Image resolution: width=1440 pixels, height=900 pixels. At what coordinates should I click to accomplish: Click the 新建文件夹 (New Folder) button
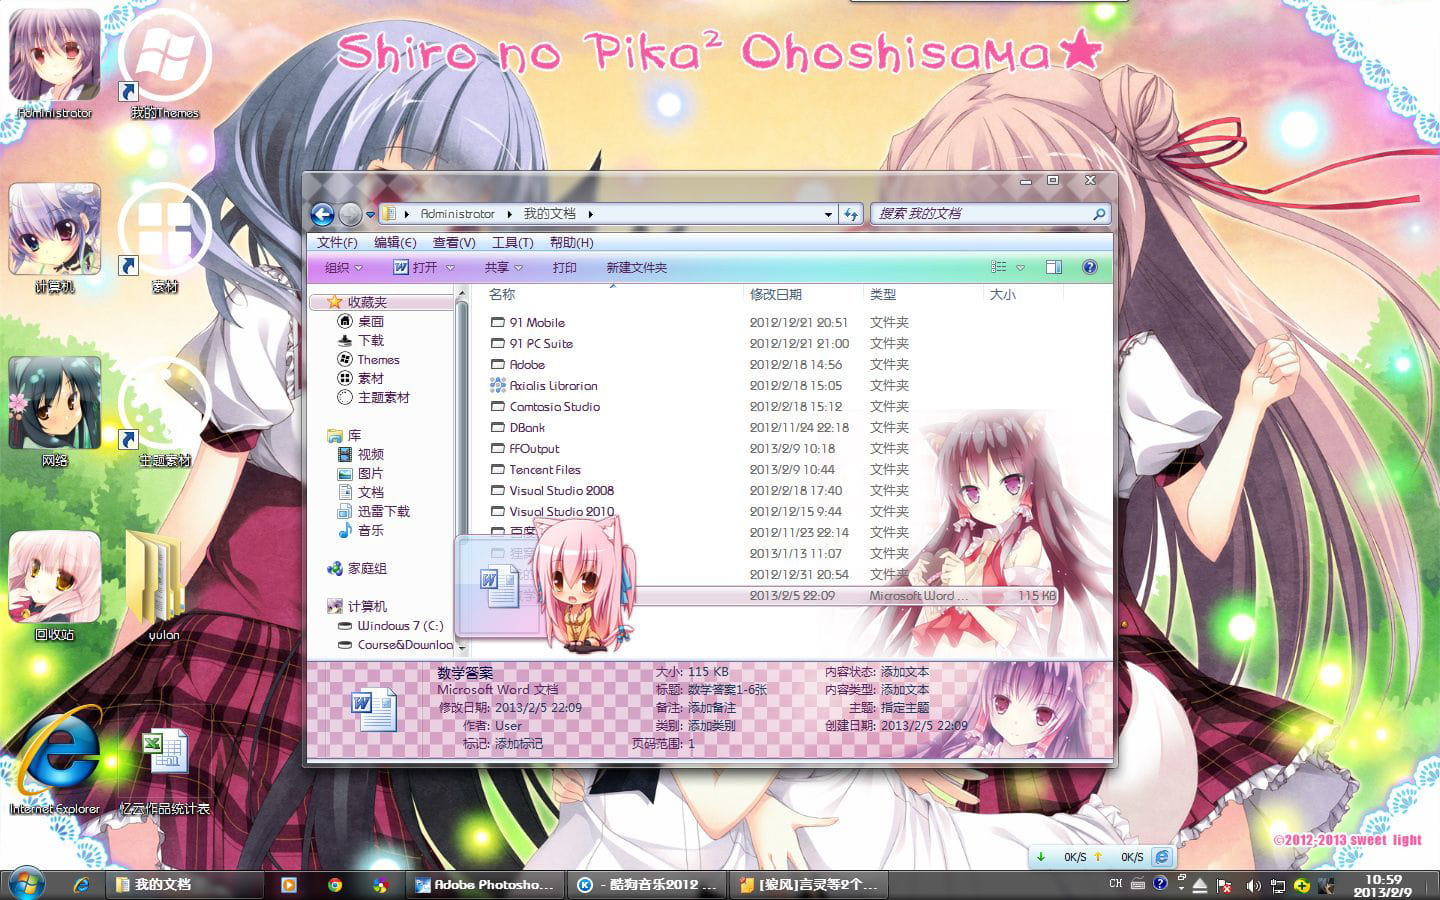[636, 267]
